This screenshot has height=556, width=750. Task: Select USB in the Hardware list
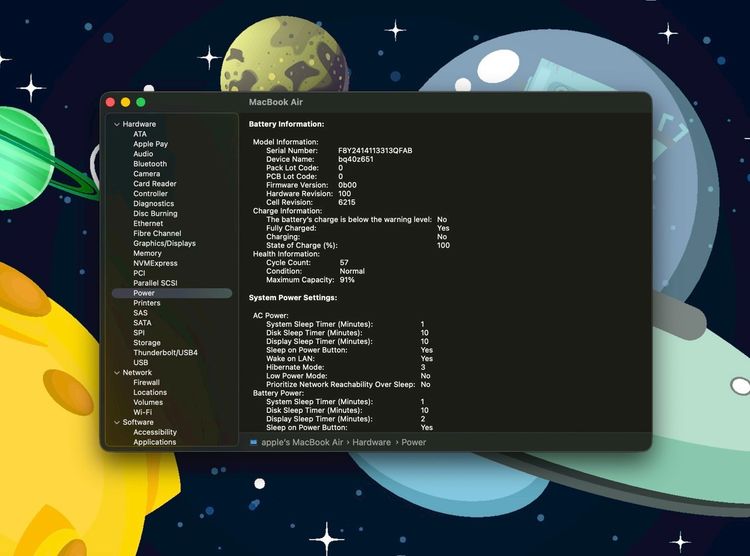(x=140, y=363)
